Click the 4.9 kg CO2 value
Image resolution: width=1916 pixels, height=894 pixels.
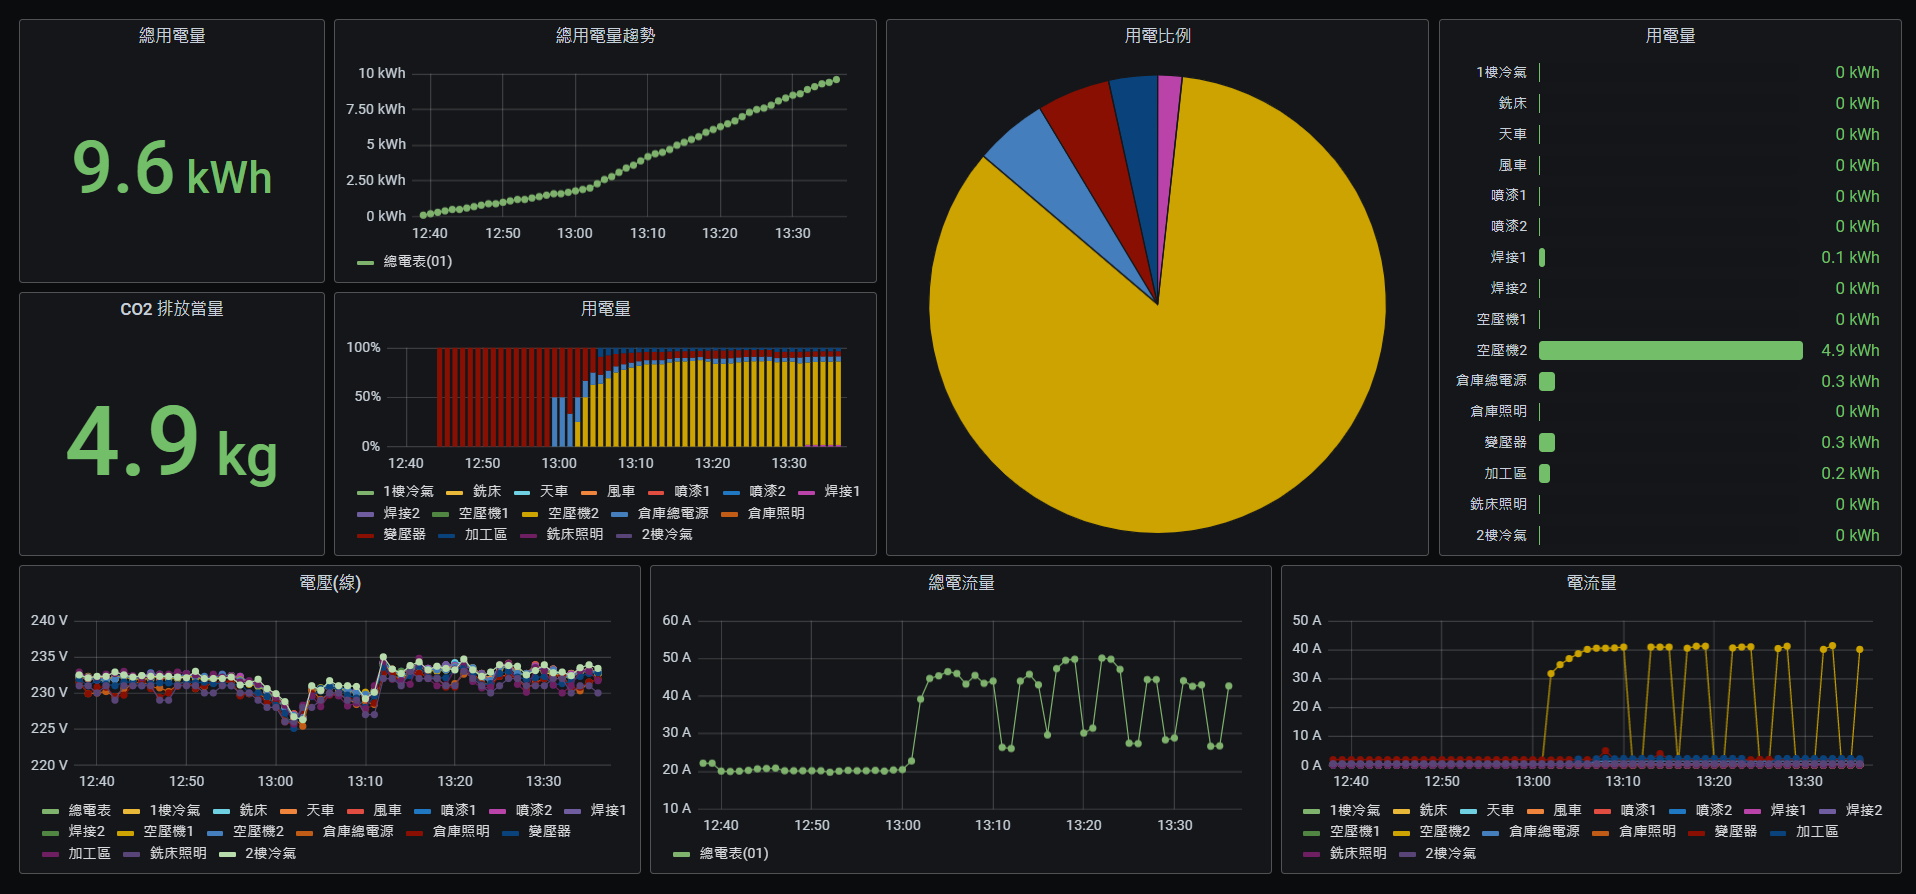tap(172, 442)
